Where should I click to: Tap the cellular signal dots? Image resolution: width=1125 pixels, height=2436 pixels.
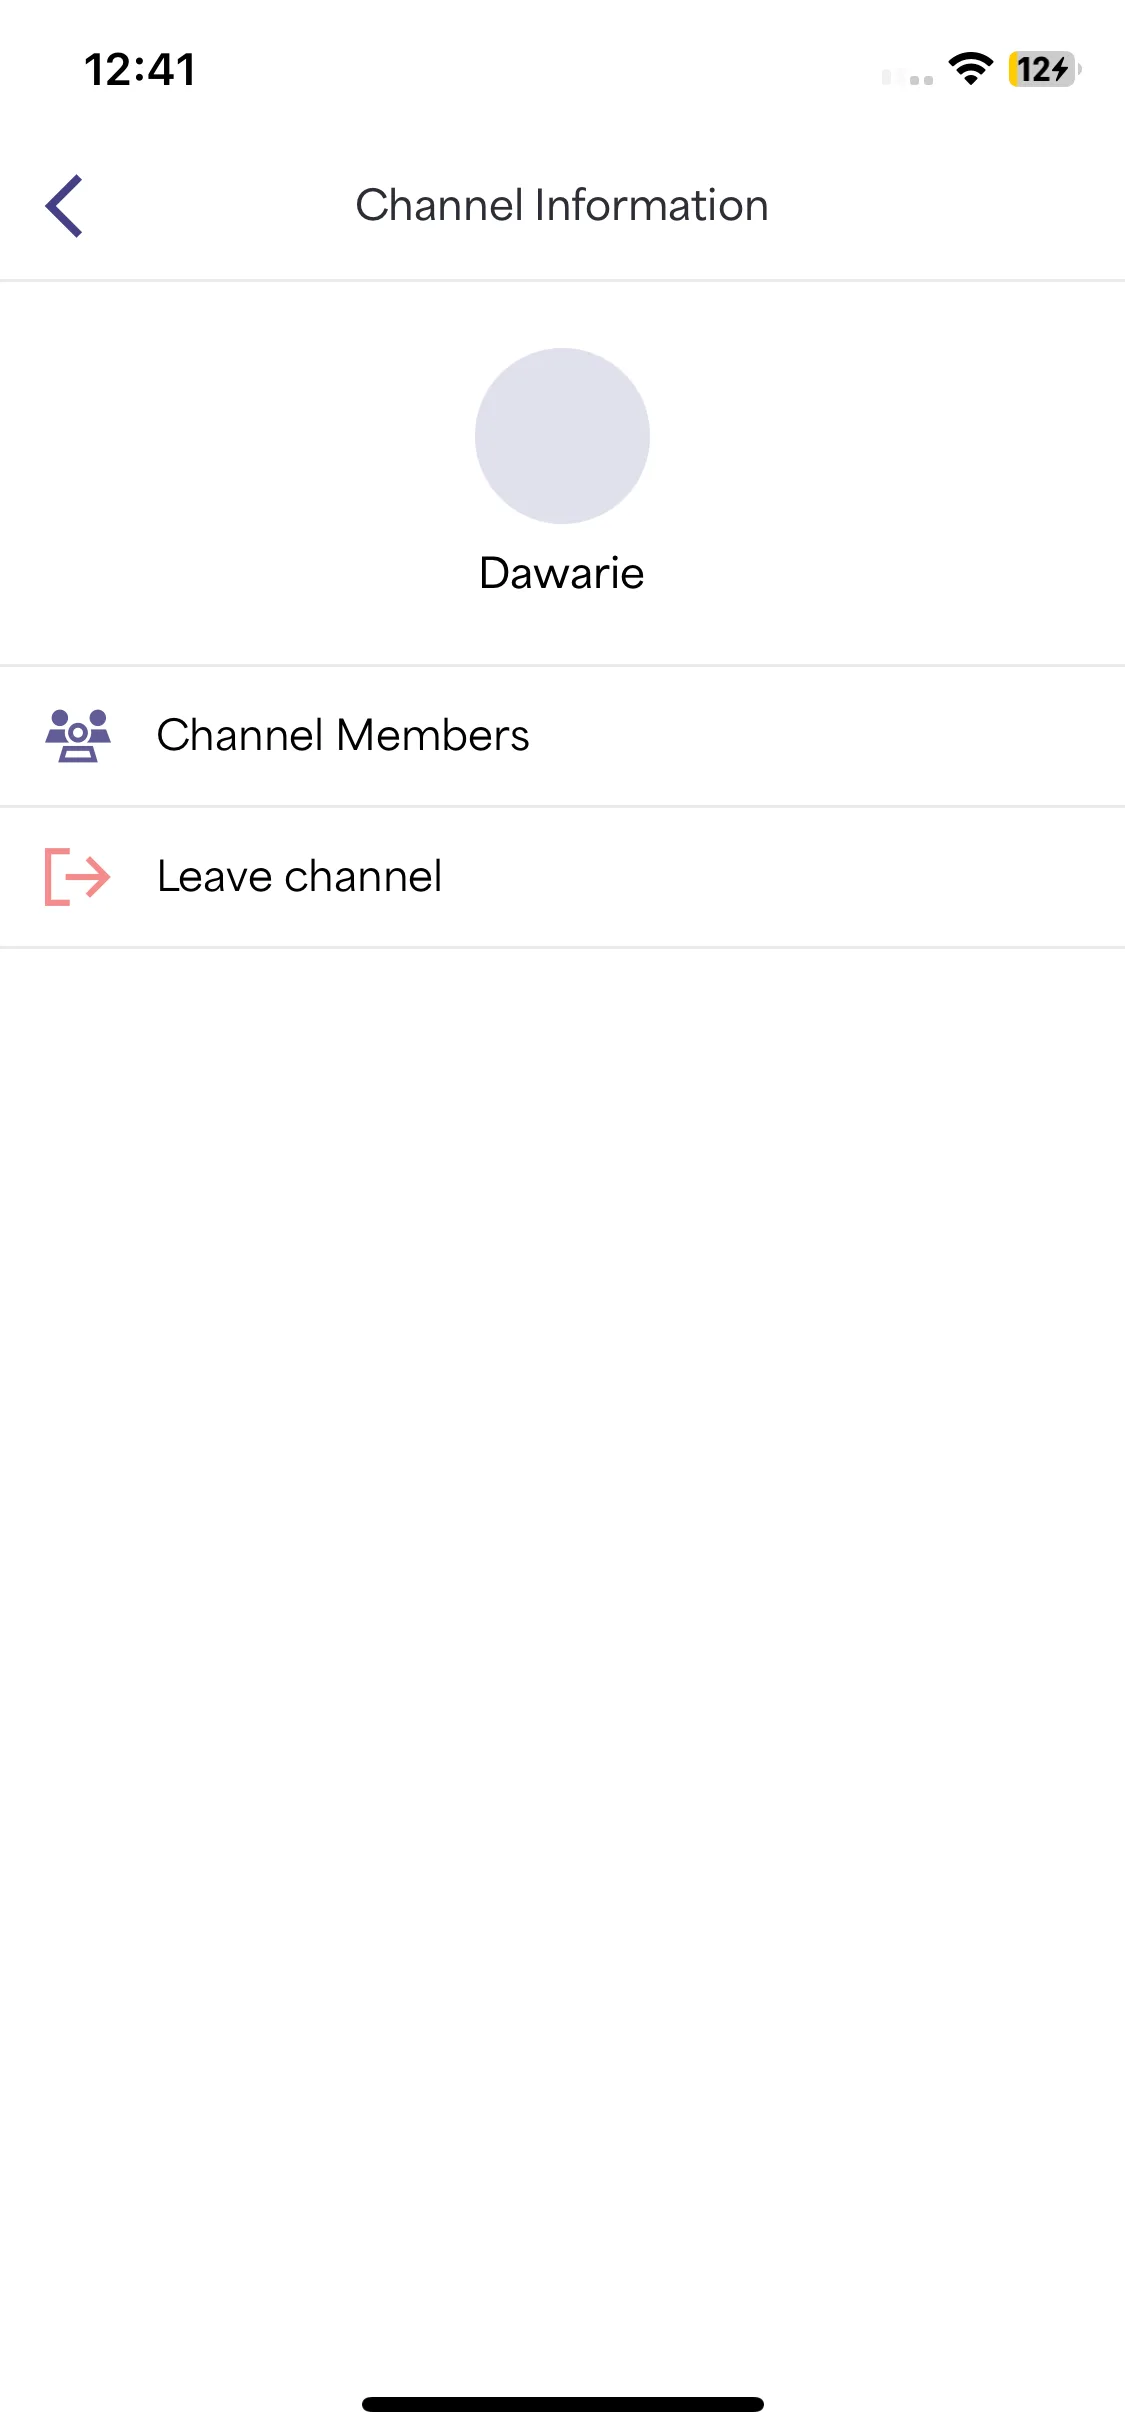(908, 77)
